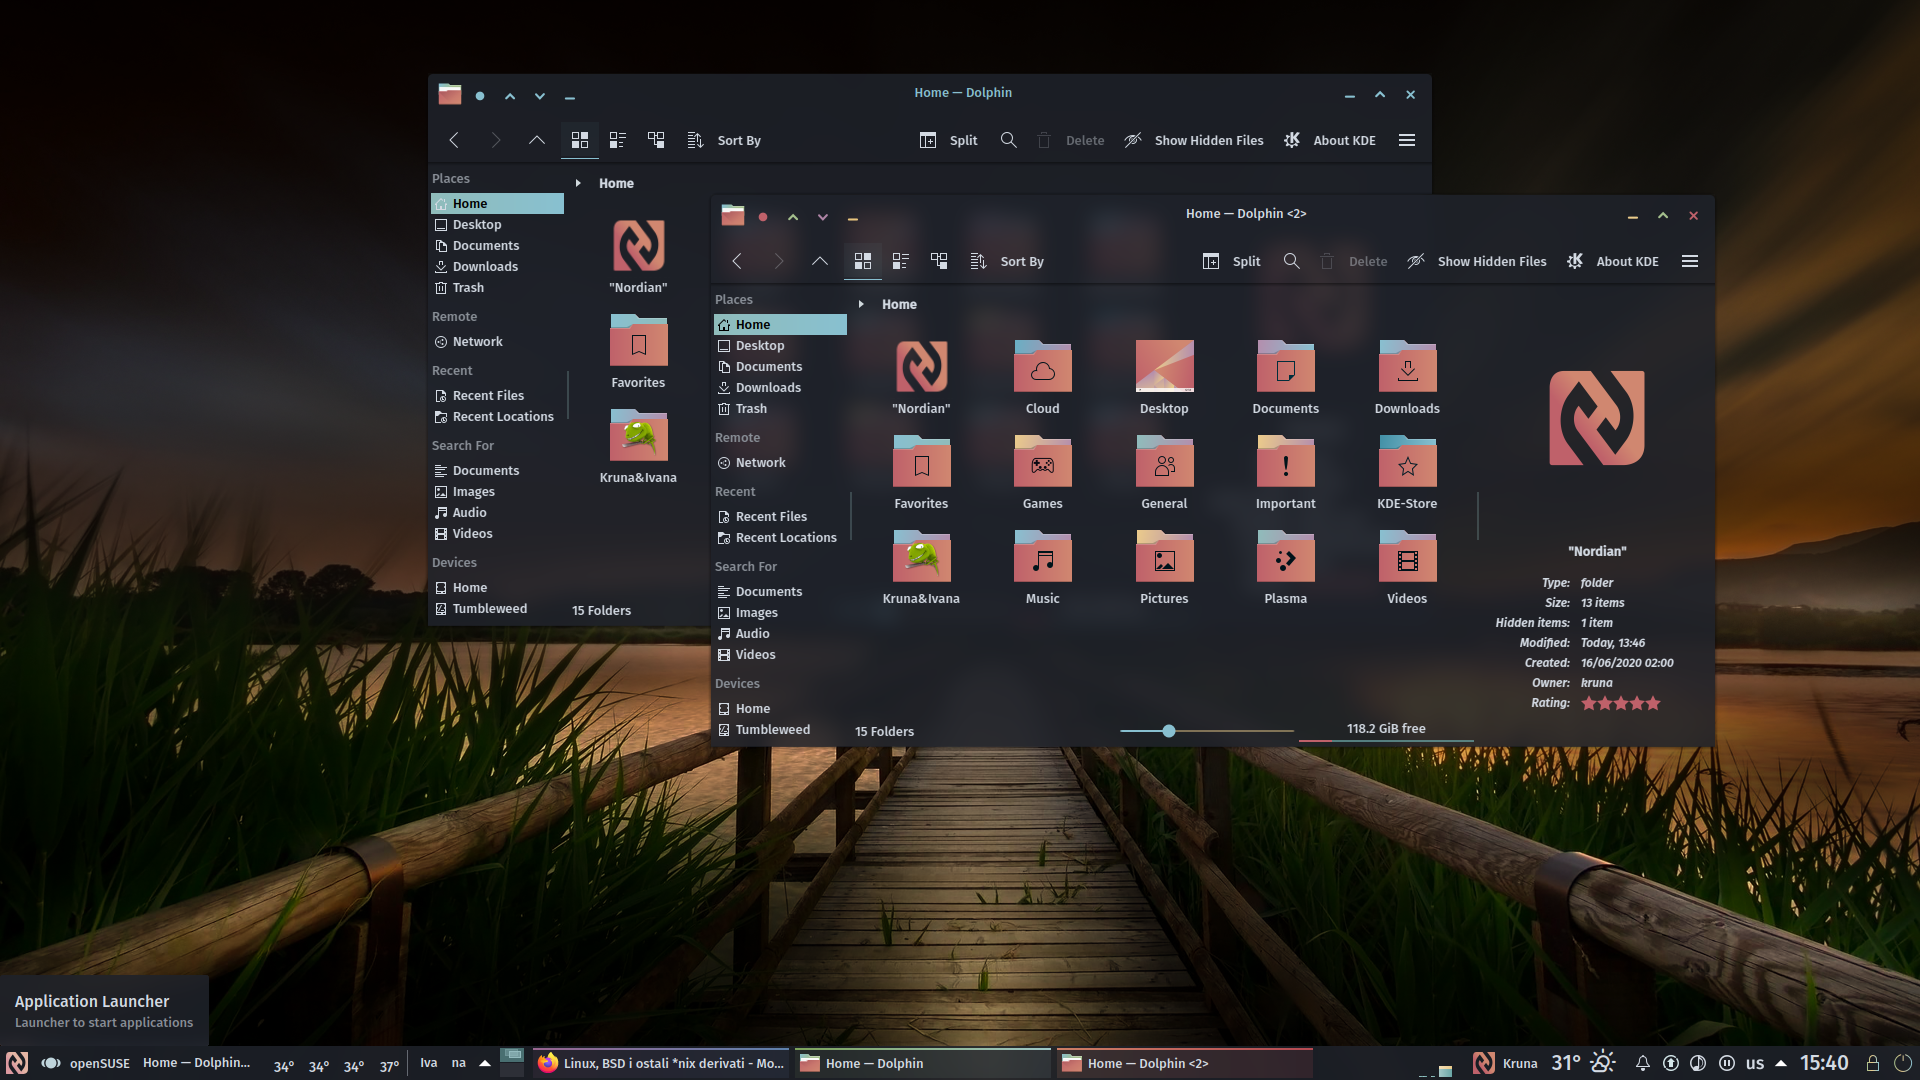Open the KDE-Store folder
1920x1080 pixels.
tap(1407, 472)
